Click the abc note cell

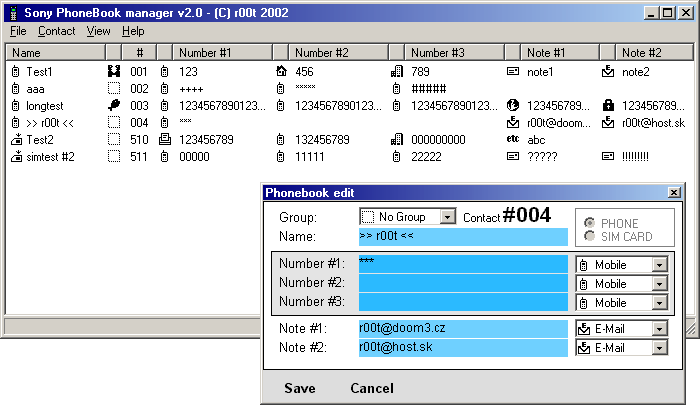(536, 140)
